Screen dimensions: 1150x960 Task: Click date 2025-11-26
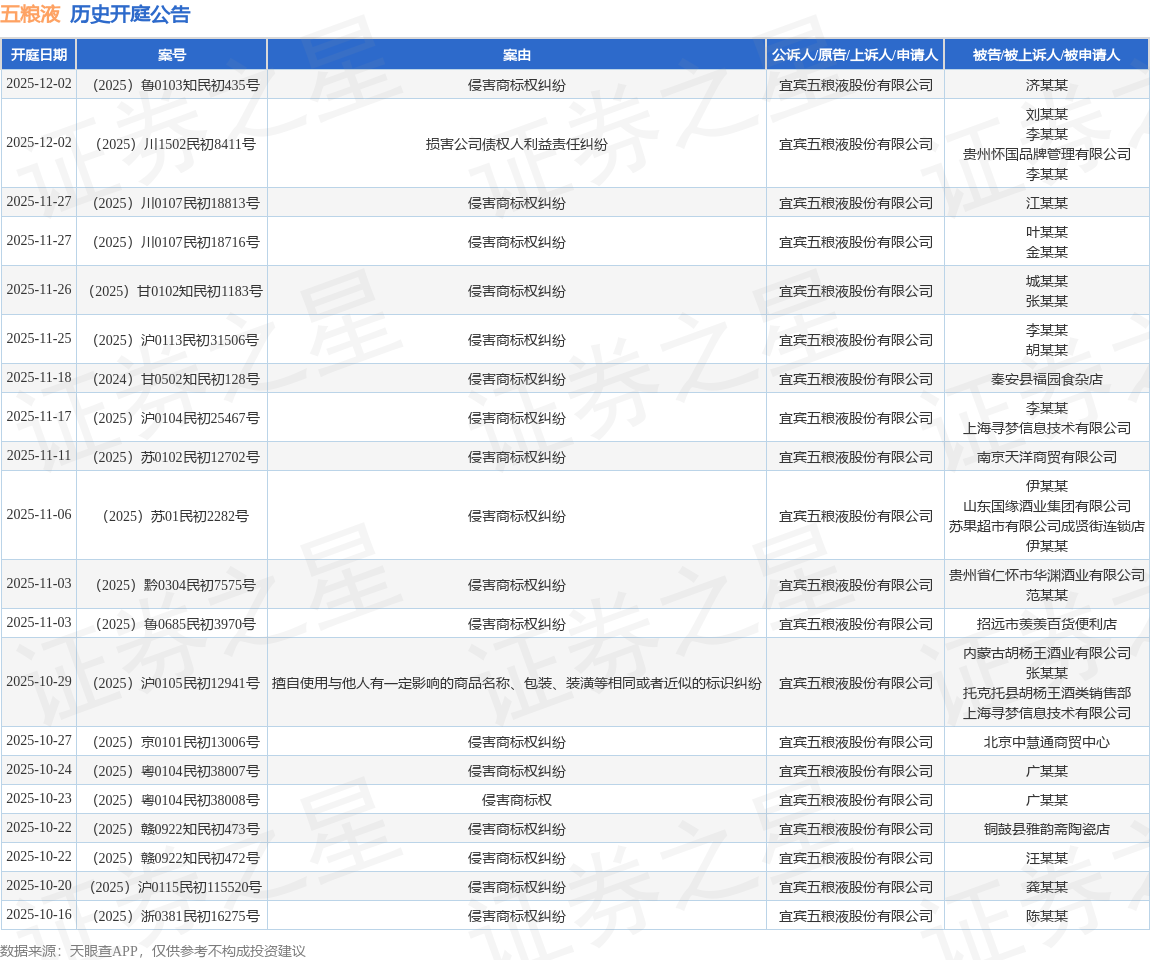(39, 290)
